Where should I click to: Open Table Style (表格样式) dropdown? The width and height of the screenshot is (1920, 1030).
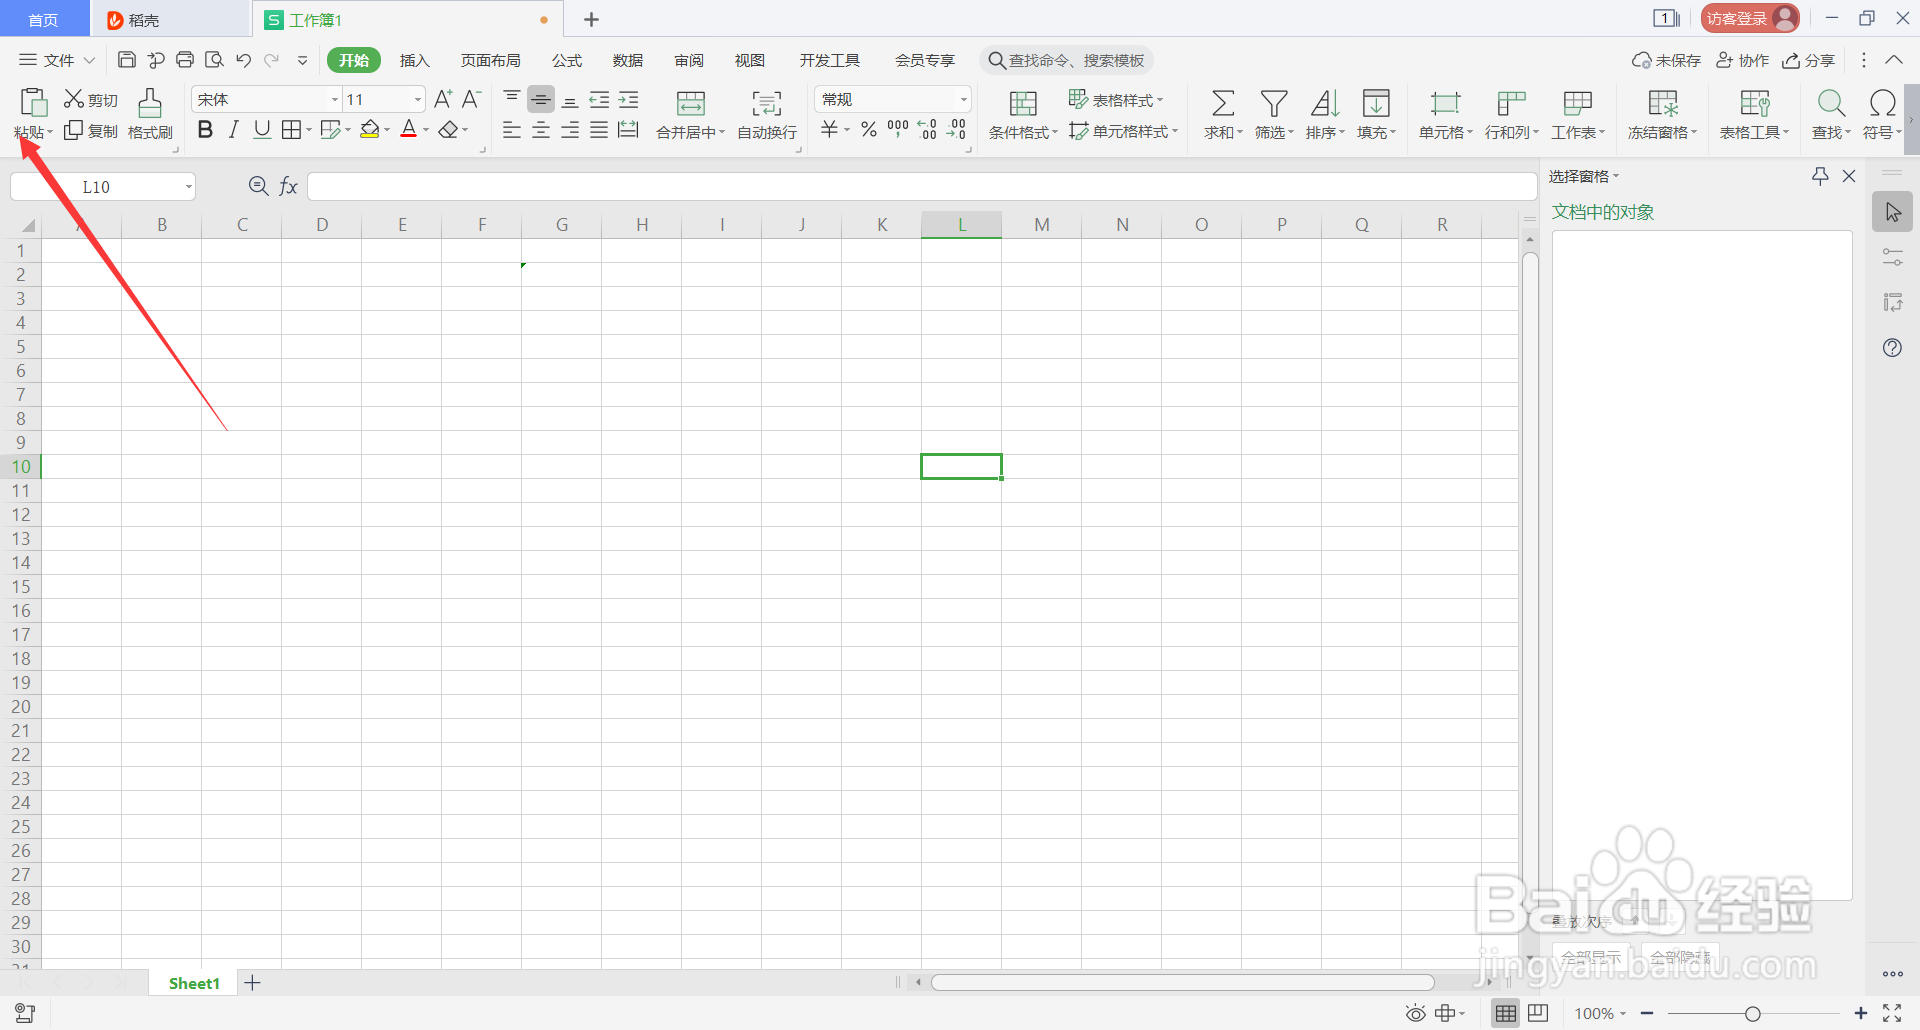pyautogui.click(x=1116, y=100)
